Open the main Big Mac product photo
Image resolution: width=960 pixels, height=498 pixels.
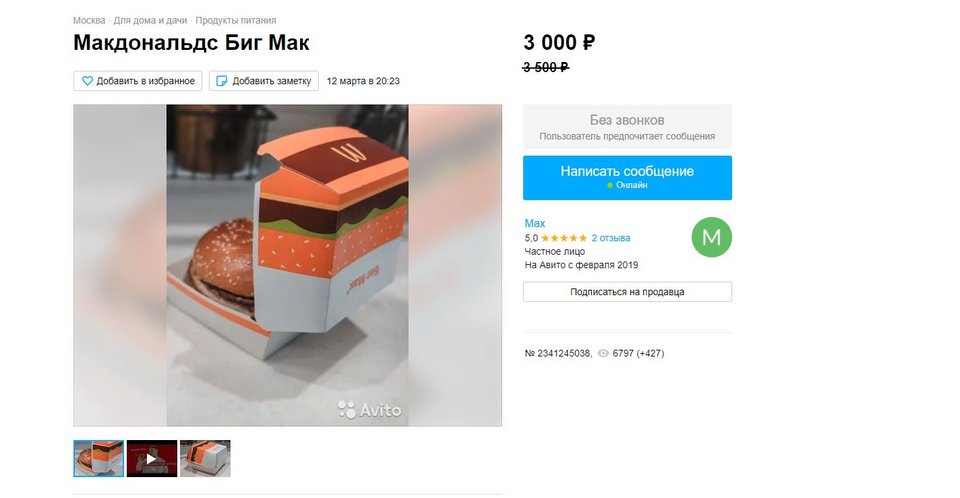[288, 265]
